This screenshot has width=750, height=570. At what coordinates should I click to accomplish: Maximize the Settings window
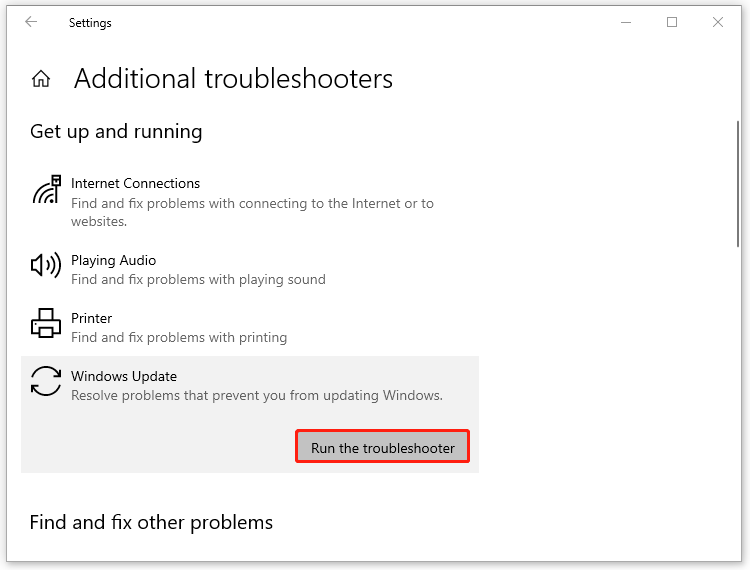pos(672,22)
